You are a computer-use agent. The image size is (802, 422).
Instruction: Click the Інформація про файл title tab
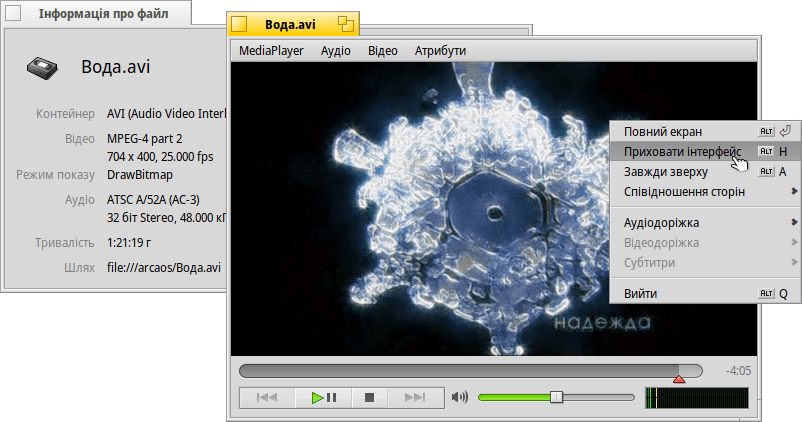point(98,13)
